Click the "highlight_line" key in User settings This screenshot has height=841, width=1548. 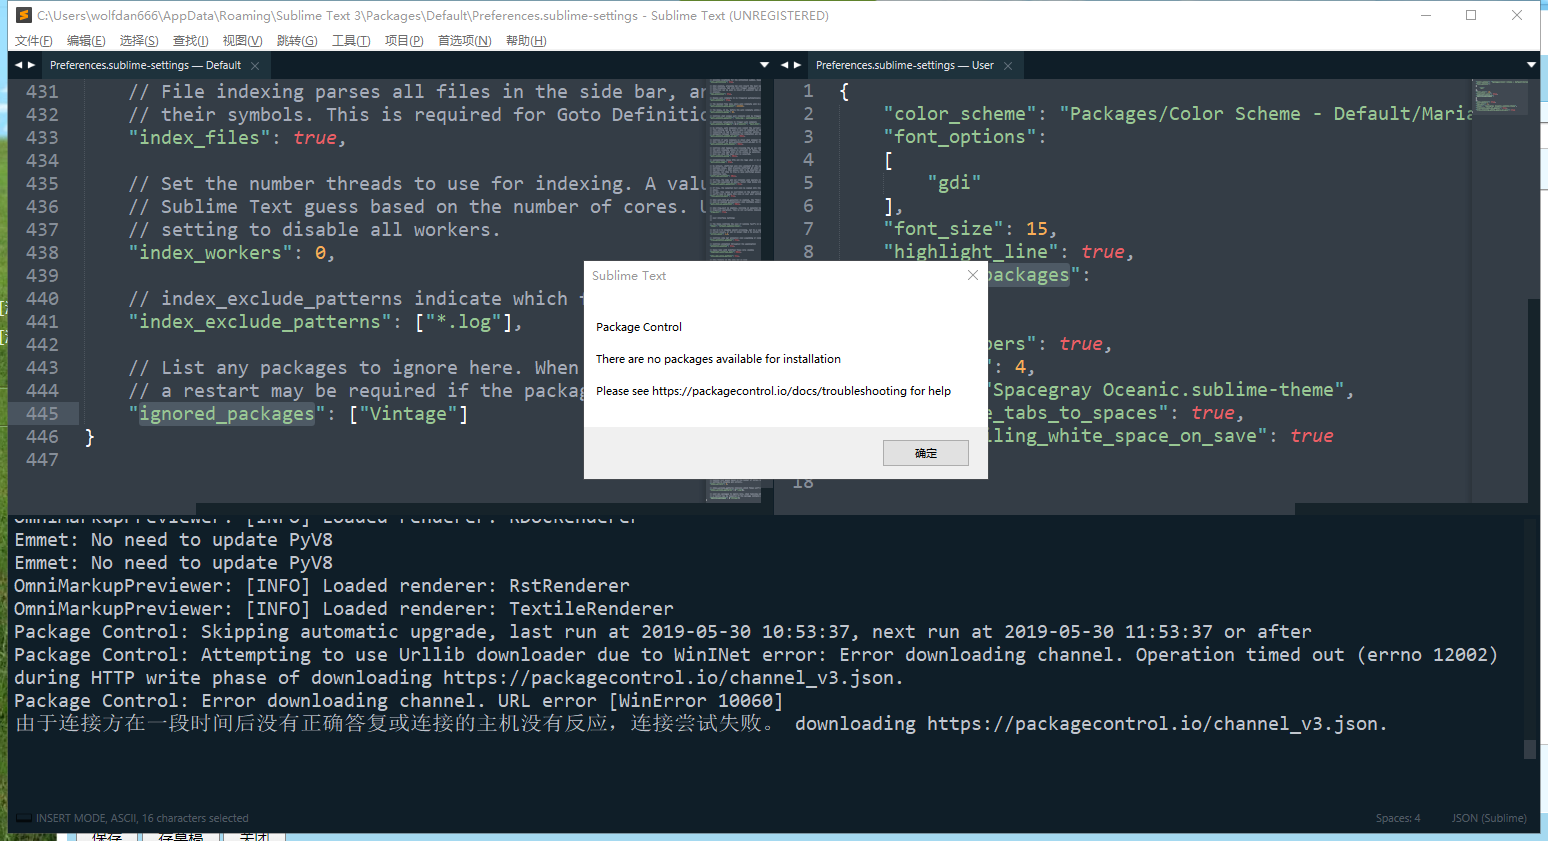[971, 252]
